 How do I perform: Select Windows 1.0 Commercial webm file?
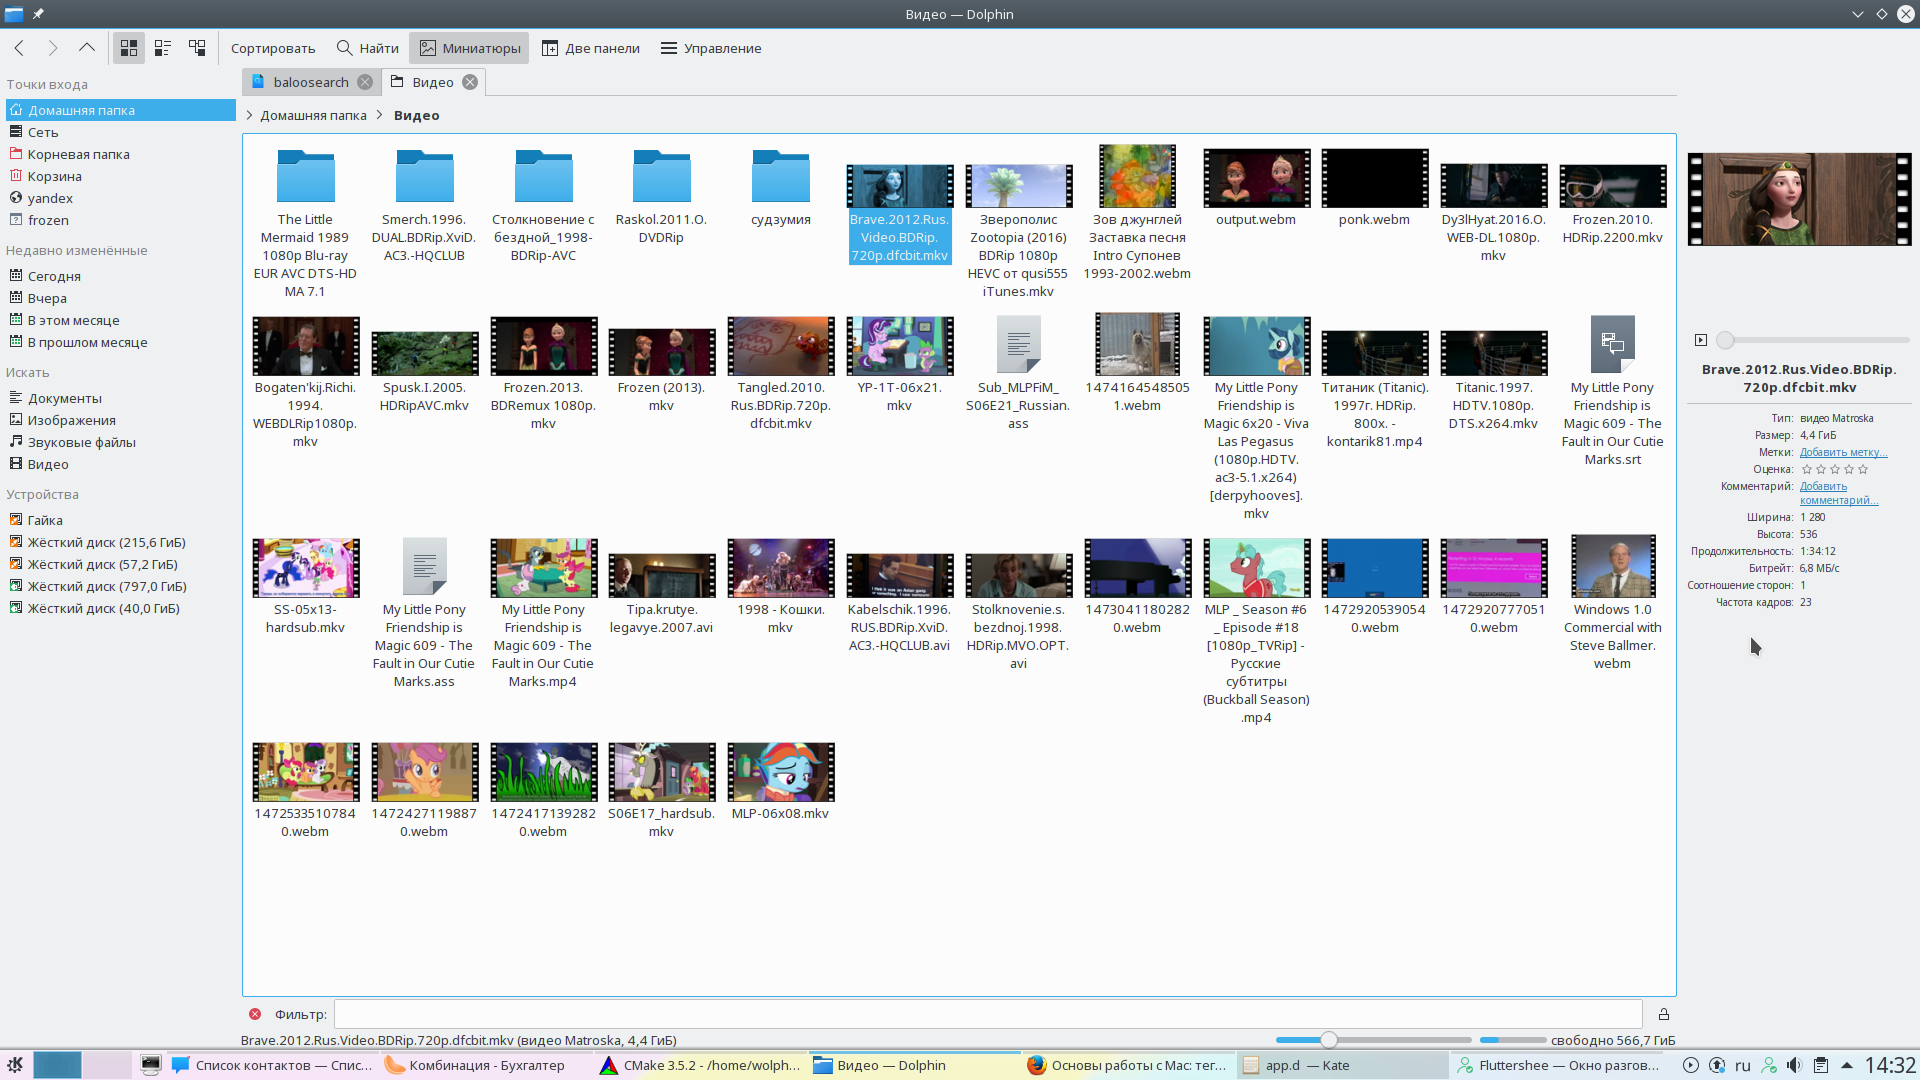(x=1612, y=603)
